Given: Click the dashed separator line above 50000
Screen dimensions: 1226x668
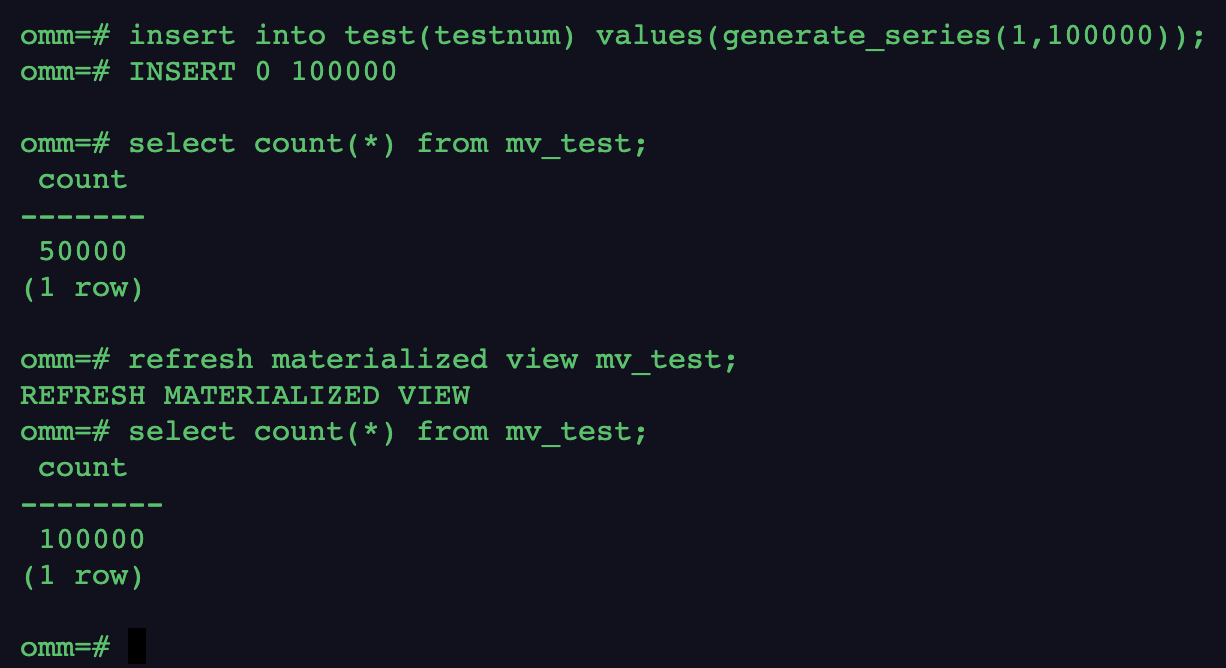Looking at the screenshot, I should pyautogui.click(x=83, y=215).
